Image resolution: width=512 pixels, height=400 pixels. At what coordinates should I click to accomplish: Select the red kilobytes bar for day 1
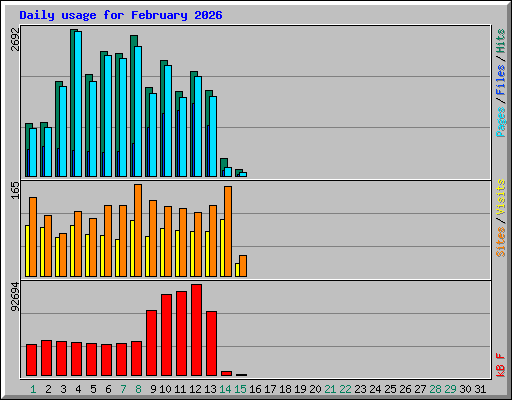pos(31,360)
